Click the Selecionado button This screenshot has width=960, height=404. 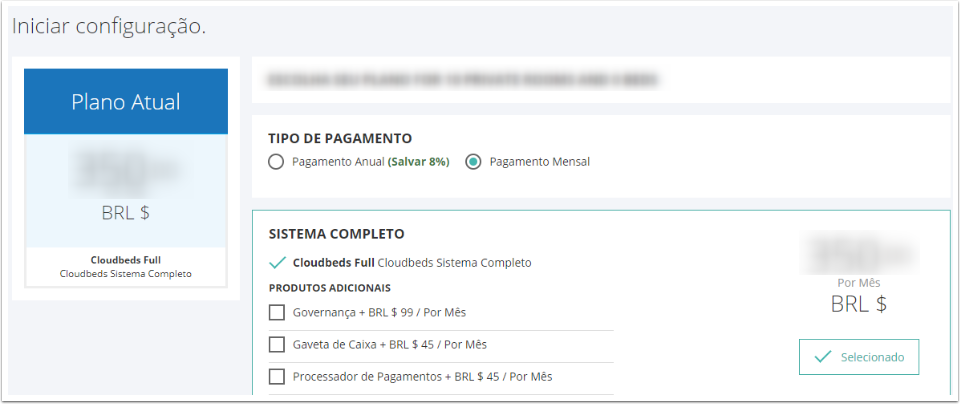[x=859, y=357]
